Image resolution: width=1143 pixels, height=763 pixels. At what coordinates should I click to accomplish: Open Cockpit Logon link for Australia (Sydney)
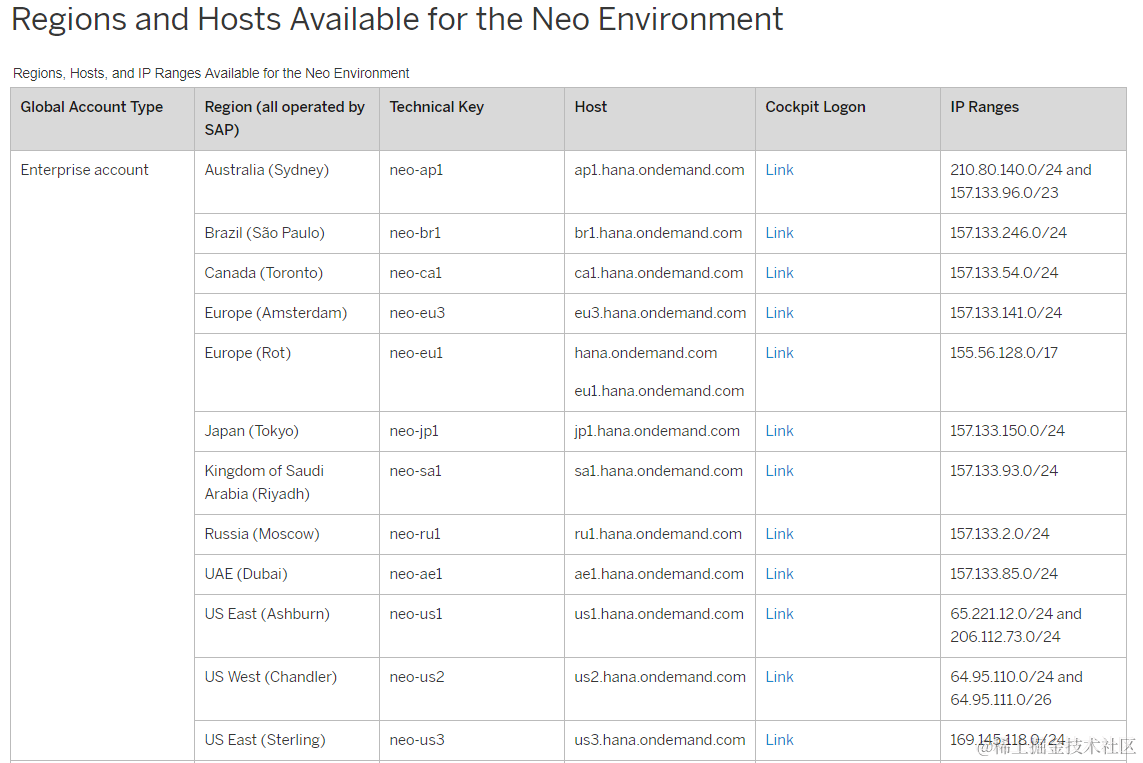(x=779, y=170)
